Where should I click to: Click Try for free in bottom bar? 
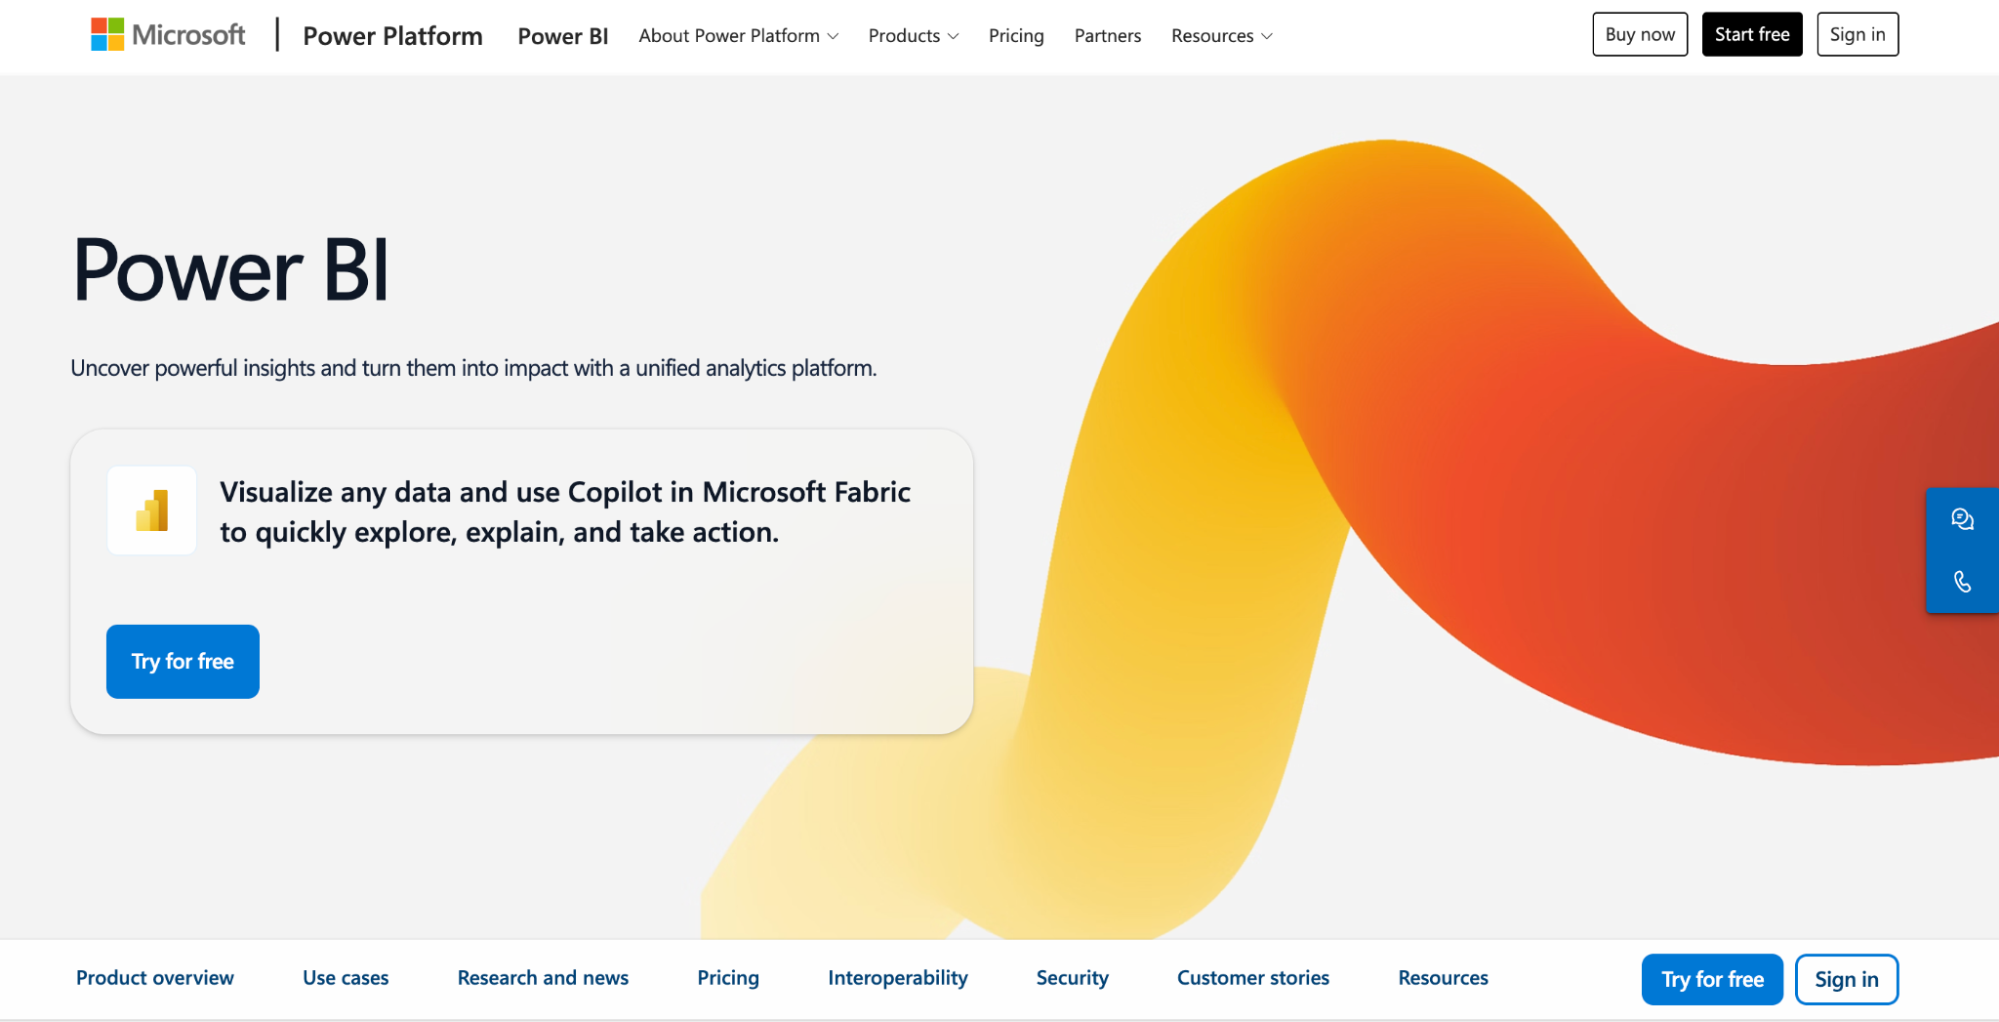1712,979
